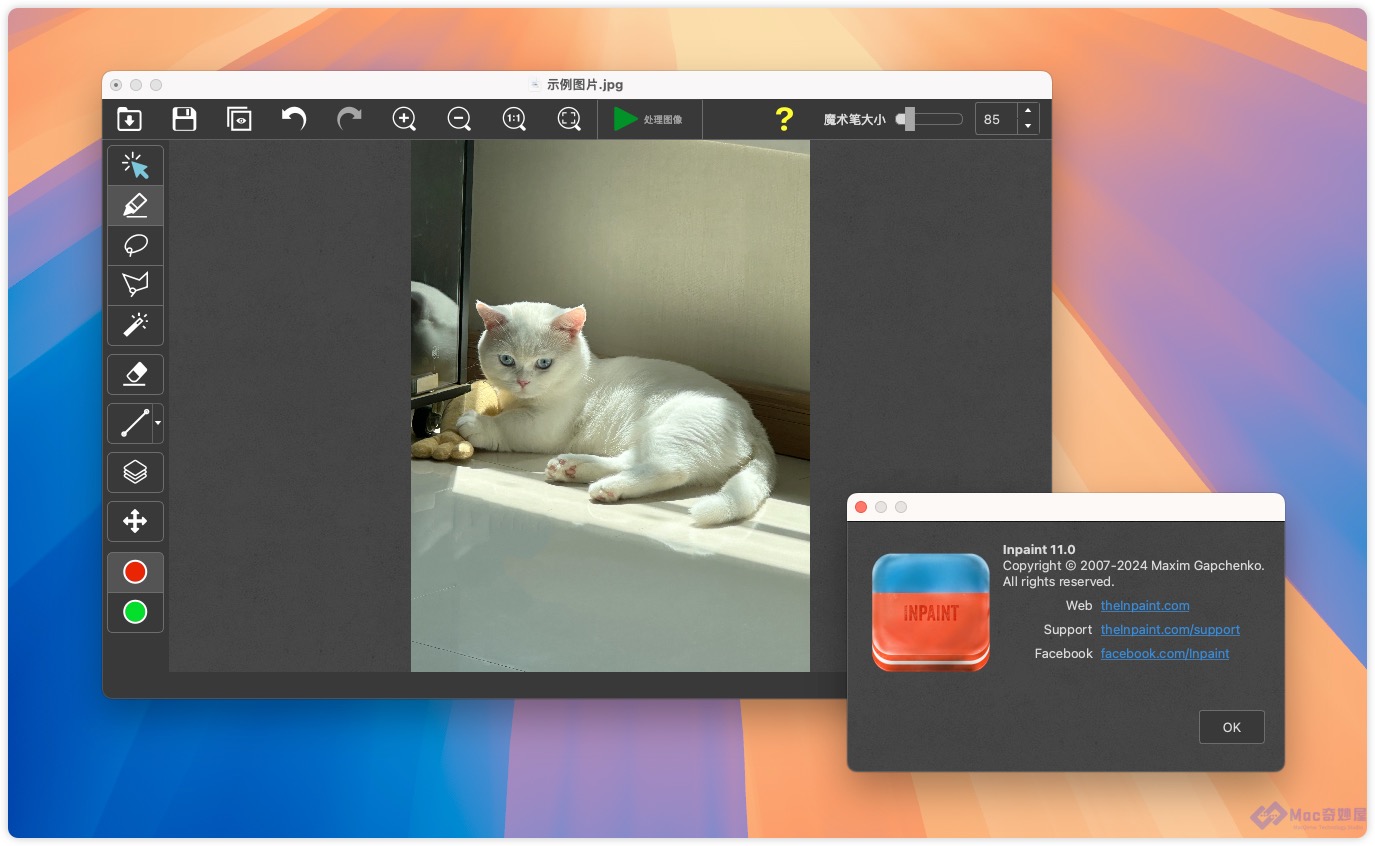Screen dimensions: 1375x846
Task: Zoom out of the image
Action: (459, 119)
